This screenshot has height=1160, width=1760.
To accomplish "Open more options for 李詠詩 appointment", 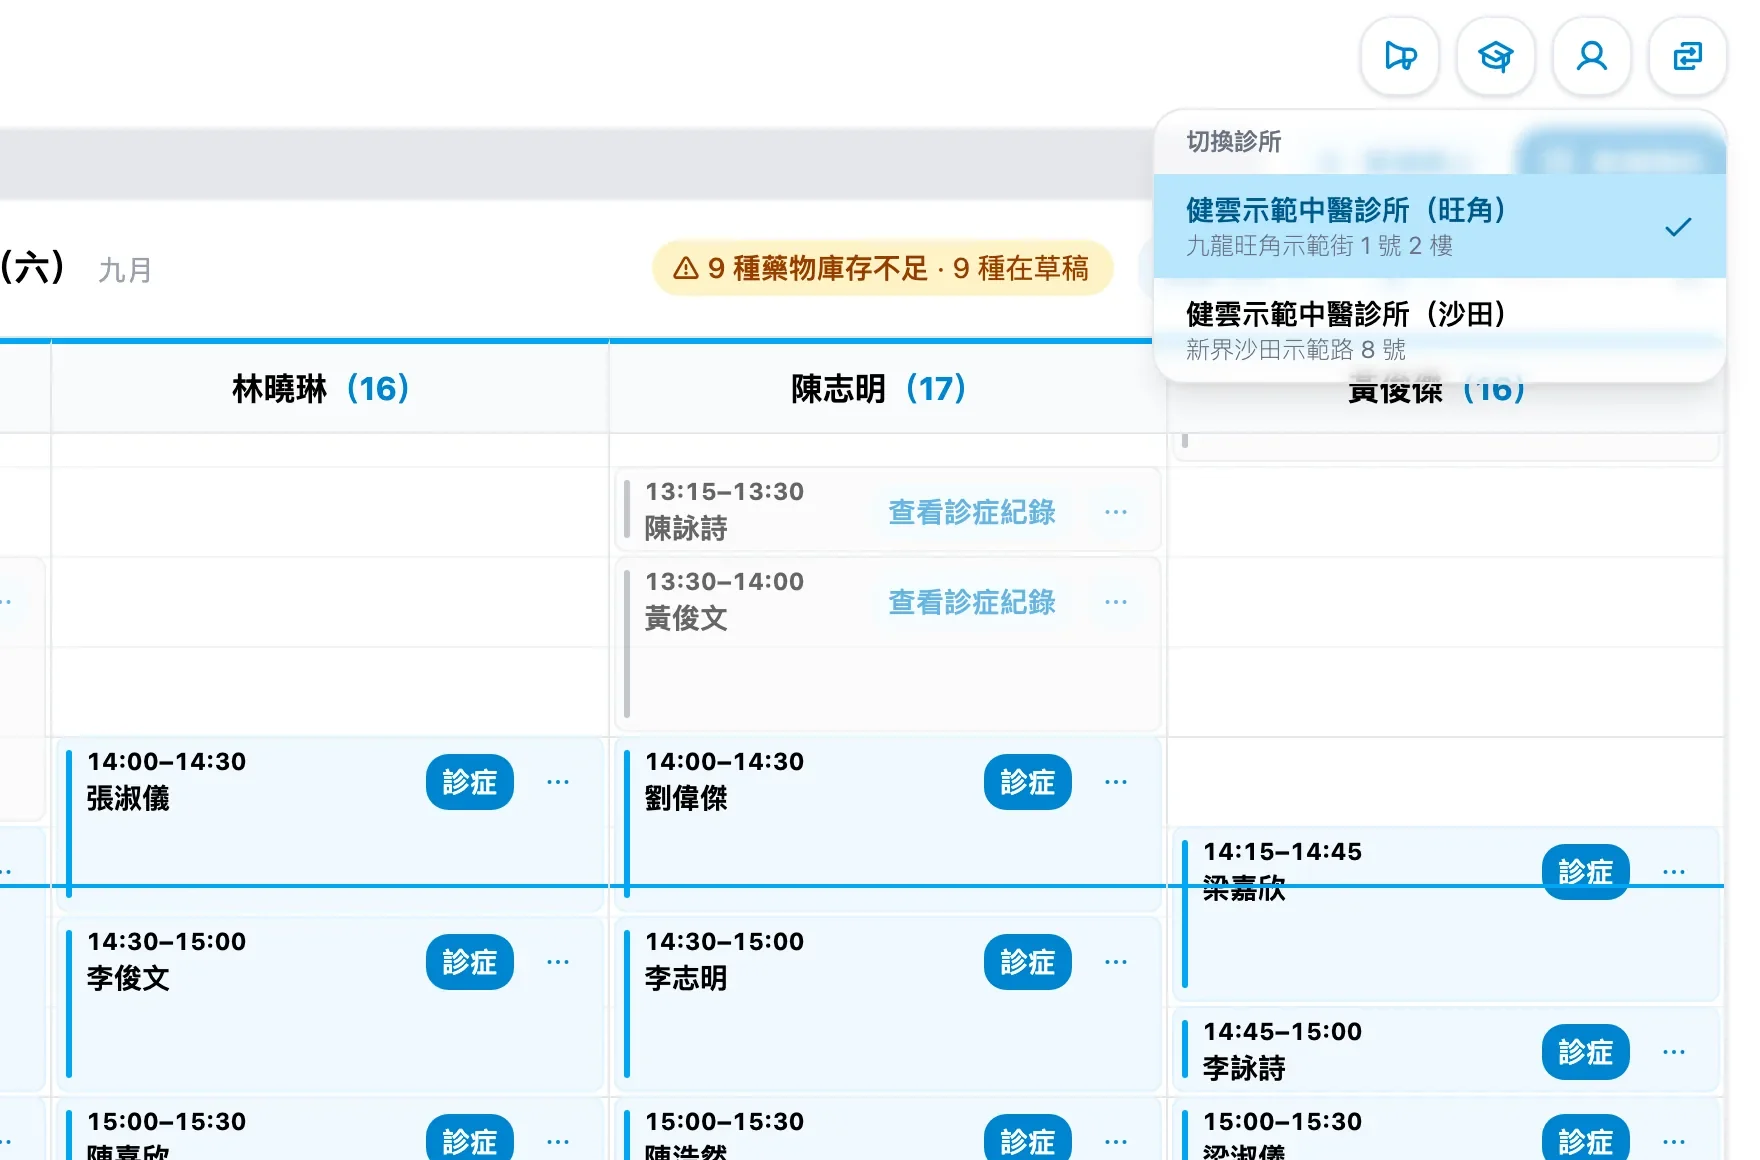I will point(1674,1052).
